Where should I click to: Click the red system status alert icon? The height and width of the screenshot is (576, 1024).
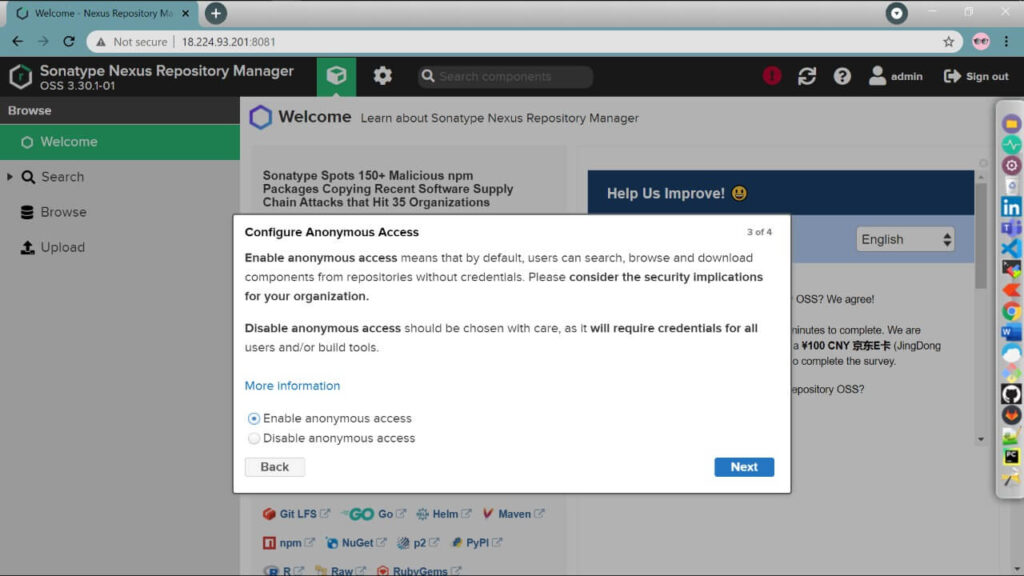[772, 76]
